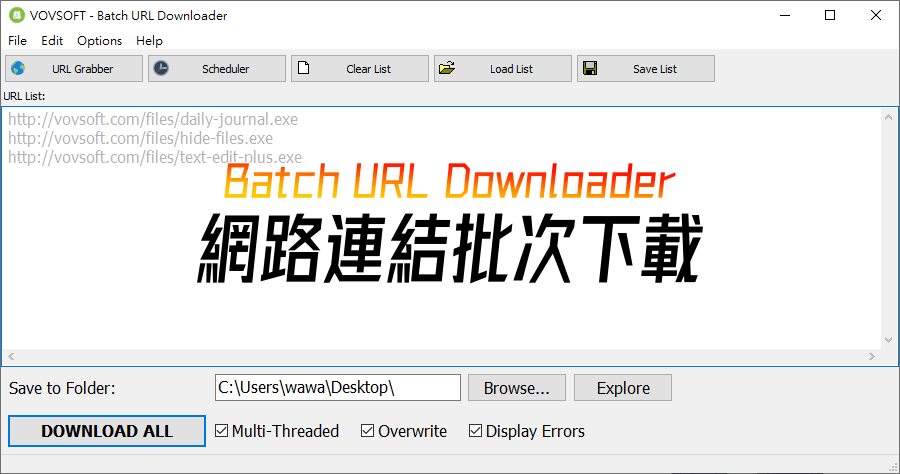Image resolution: width=900 pixels, height=474 pixels.
Task: Toggle the Multi-Threaded checkbox
Action: pos(222,430)
